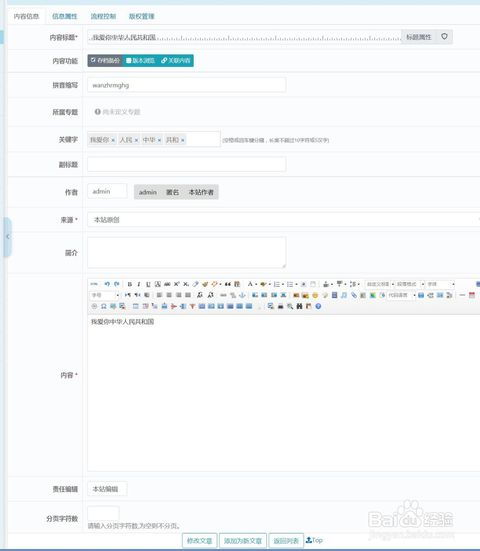This screenshot has width=480, height=551.
Task: Open editor help via blue question icon
Action: (x=318, y=306)
